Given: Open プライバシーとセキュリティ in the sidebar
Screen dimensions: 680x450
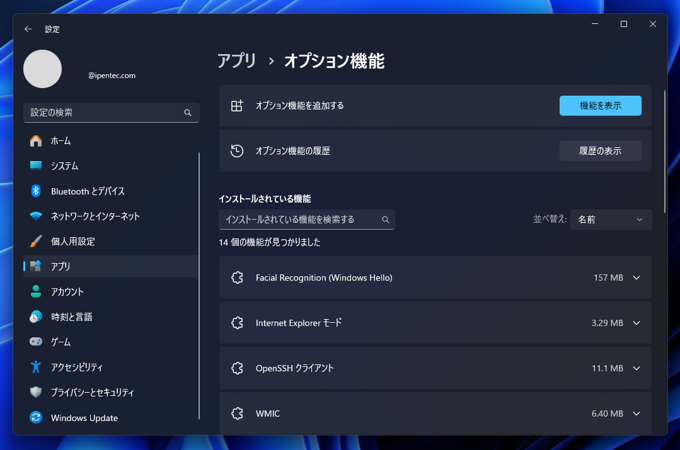Looking at the screenshot, I should coord(111,392).
